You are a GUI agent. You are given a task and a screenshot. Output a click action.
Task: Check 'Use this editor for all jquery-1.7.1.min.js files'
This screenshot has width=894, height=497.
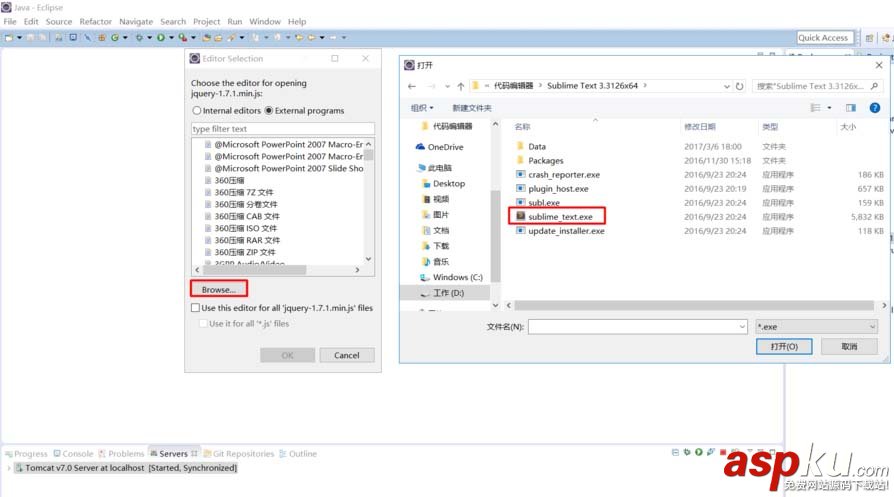[196, 308]
